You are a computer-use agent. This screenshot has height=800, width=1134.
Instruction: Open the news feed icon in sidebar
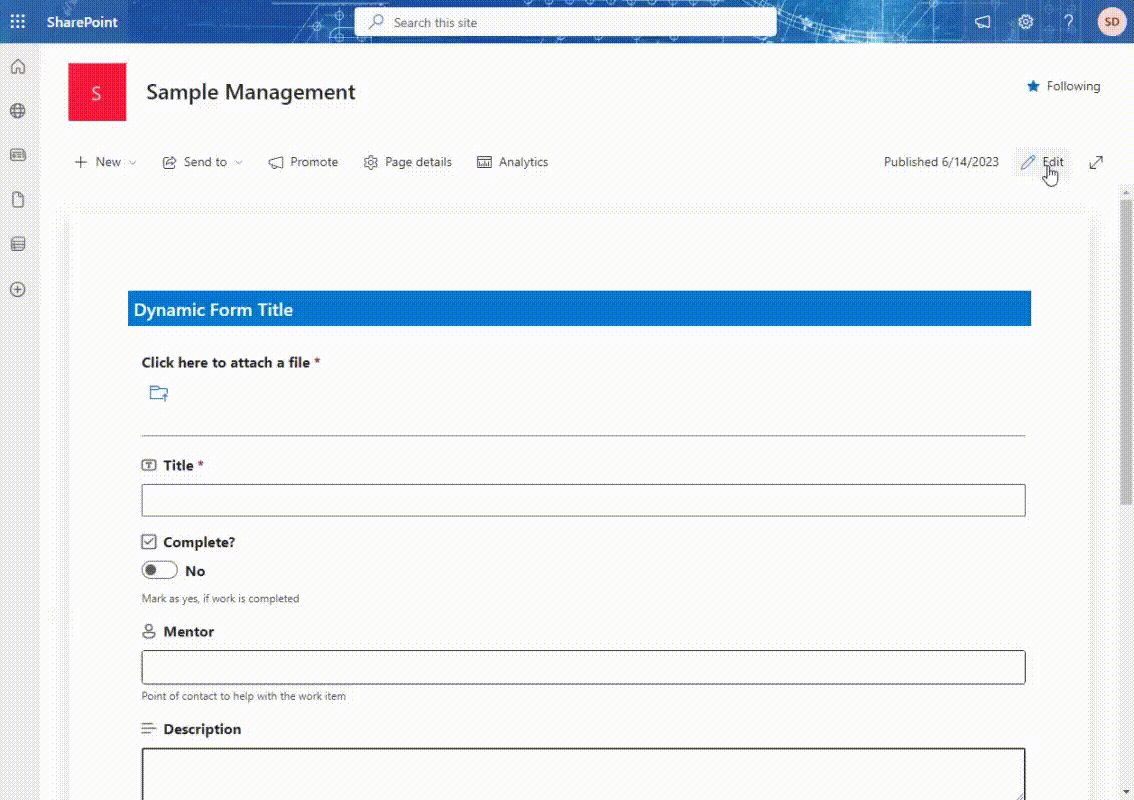pos(18,155)
